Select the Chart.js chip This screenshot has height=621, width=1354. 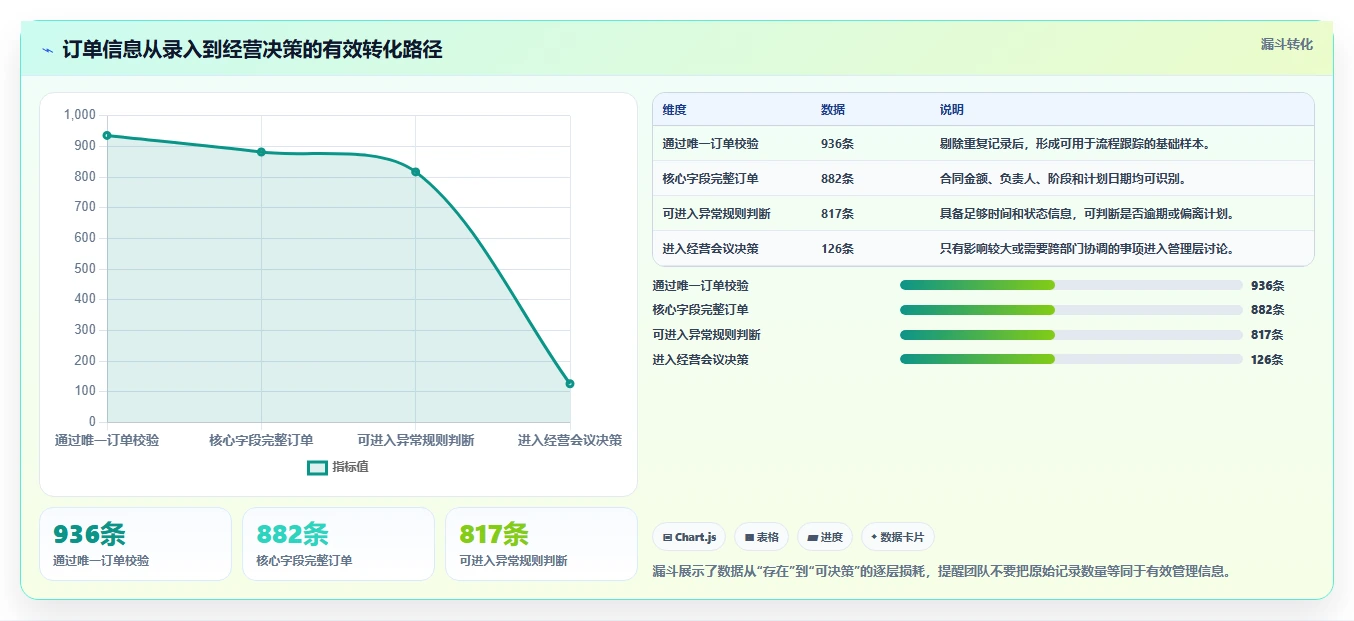tap(690, 537)
